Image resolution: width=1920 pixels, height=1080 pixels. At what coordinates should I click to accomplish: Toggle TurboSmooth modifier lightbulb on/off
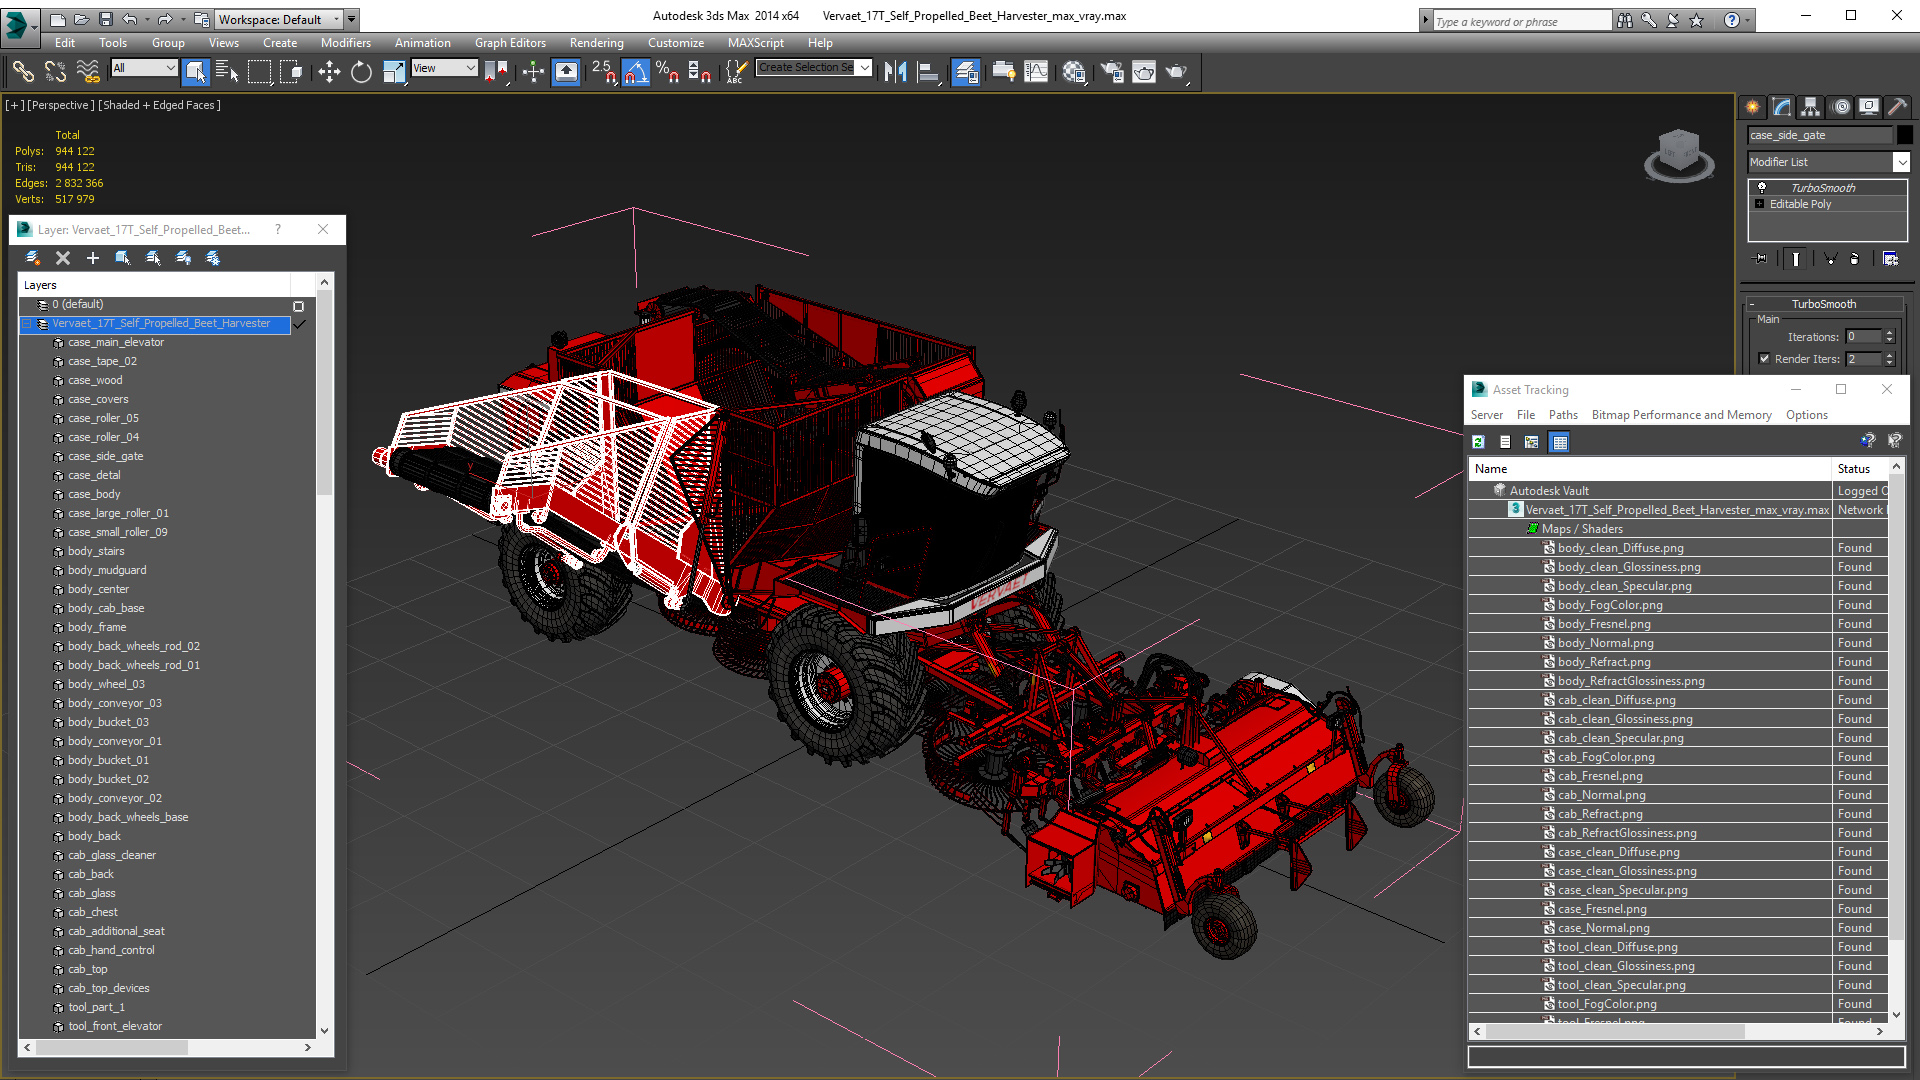tap(1762, 188)
